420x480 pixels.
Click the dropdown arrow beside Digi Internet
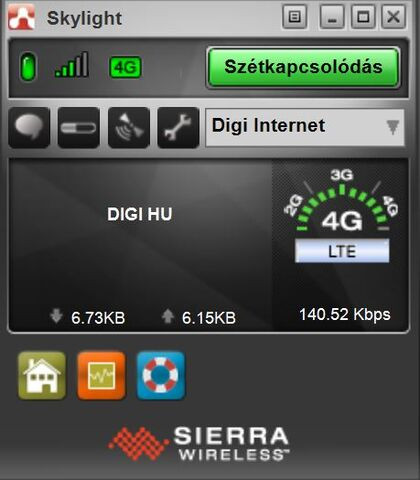coord(393,127)
